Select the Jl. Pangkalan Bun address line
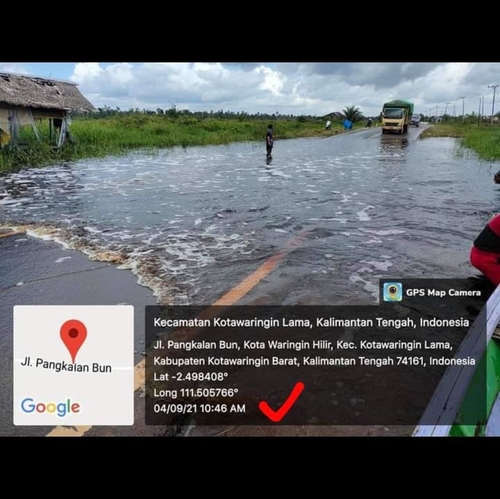This screenshot has width=500, height=499. (x=303, y=345)
